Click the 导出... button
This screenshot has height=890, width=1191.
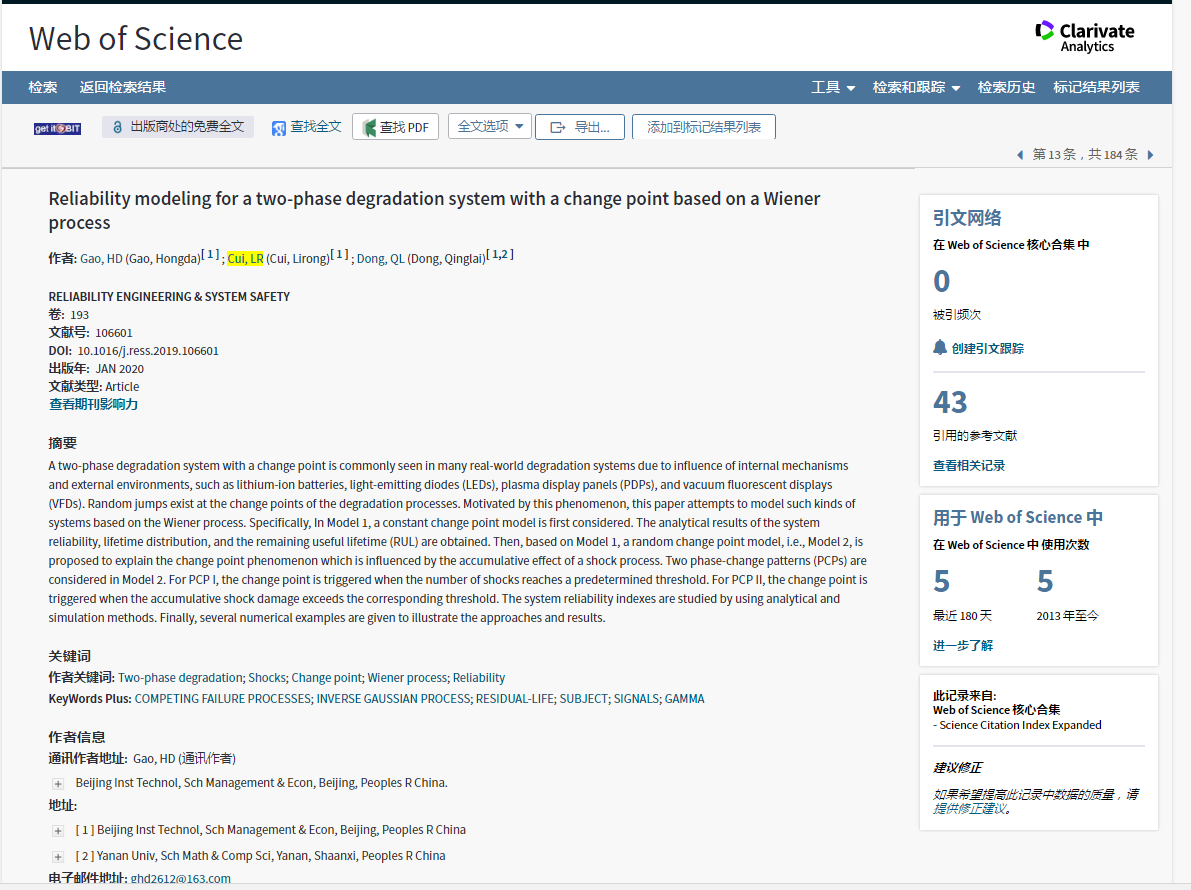pyautogui.click(x=580, y=128)
